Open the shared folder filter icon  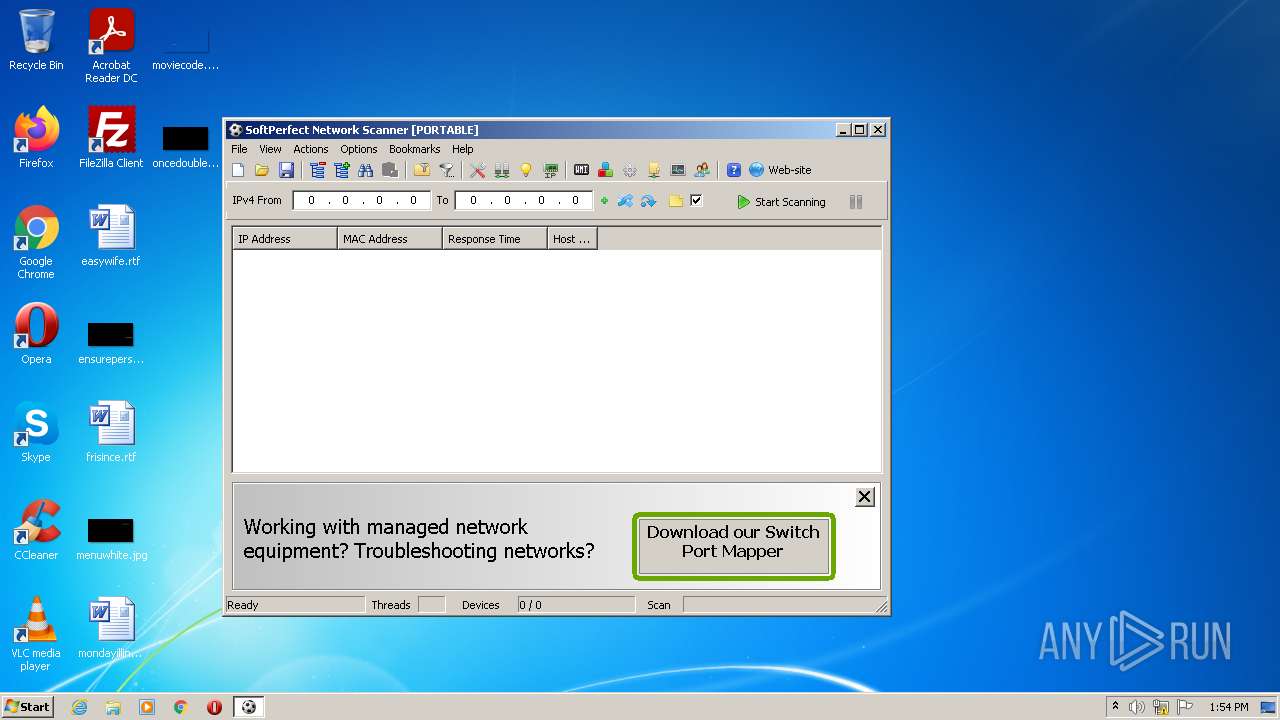click(422, 170)
